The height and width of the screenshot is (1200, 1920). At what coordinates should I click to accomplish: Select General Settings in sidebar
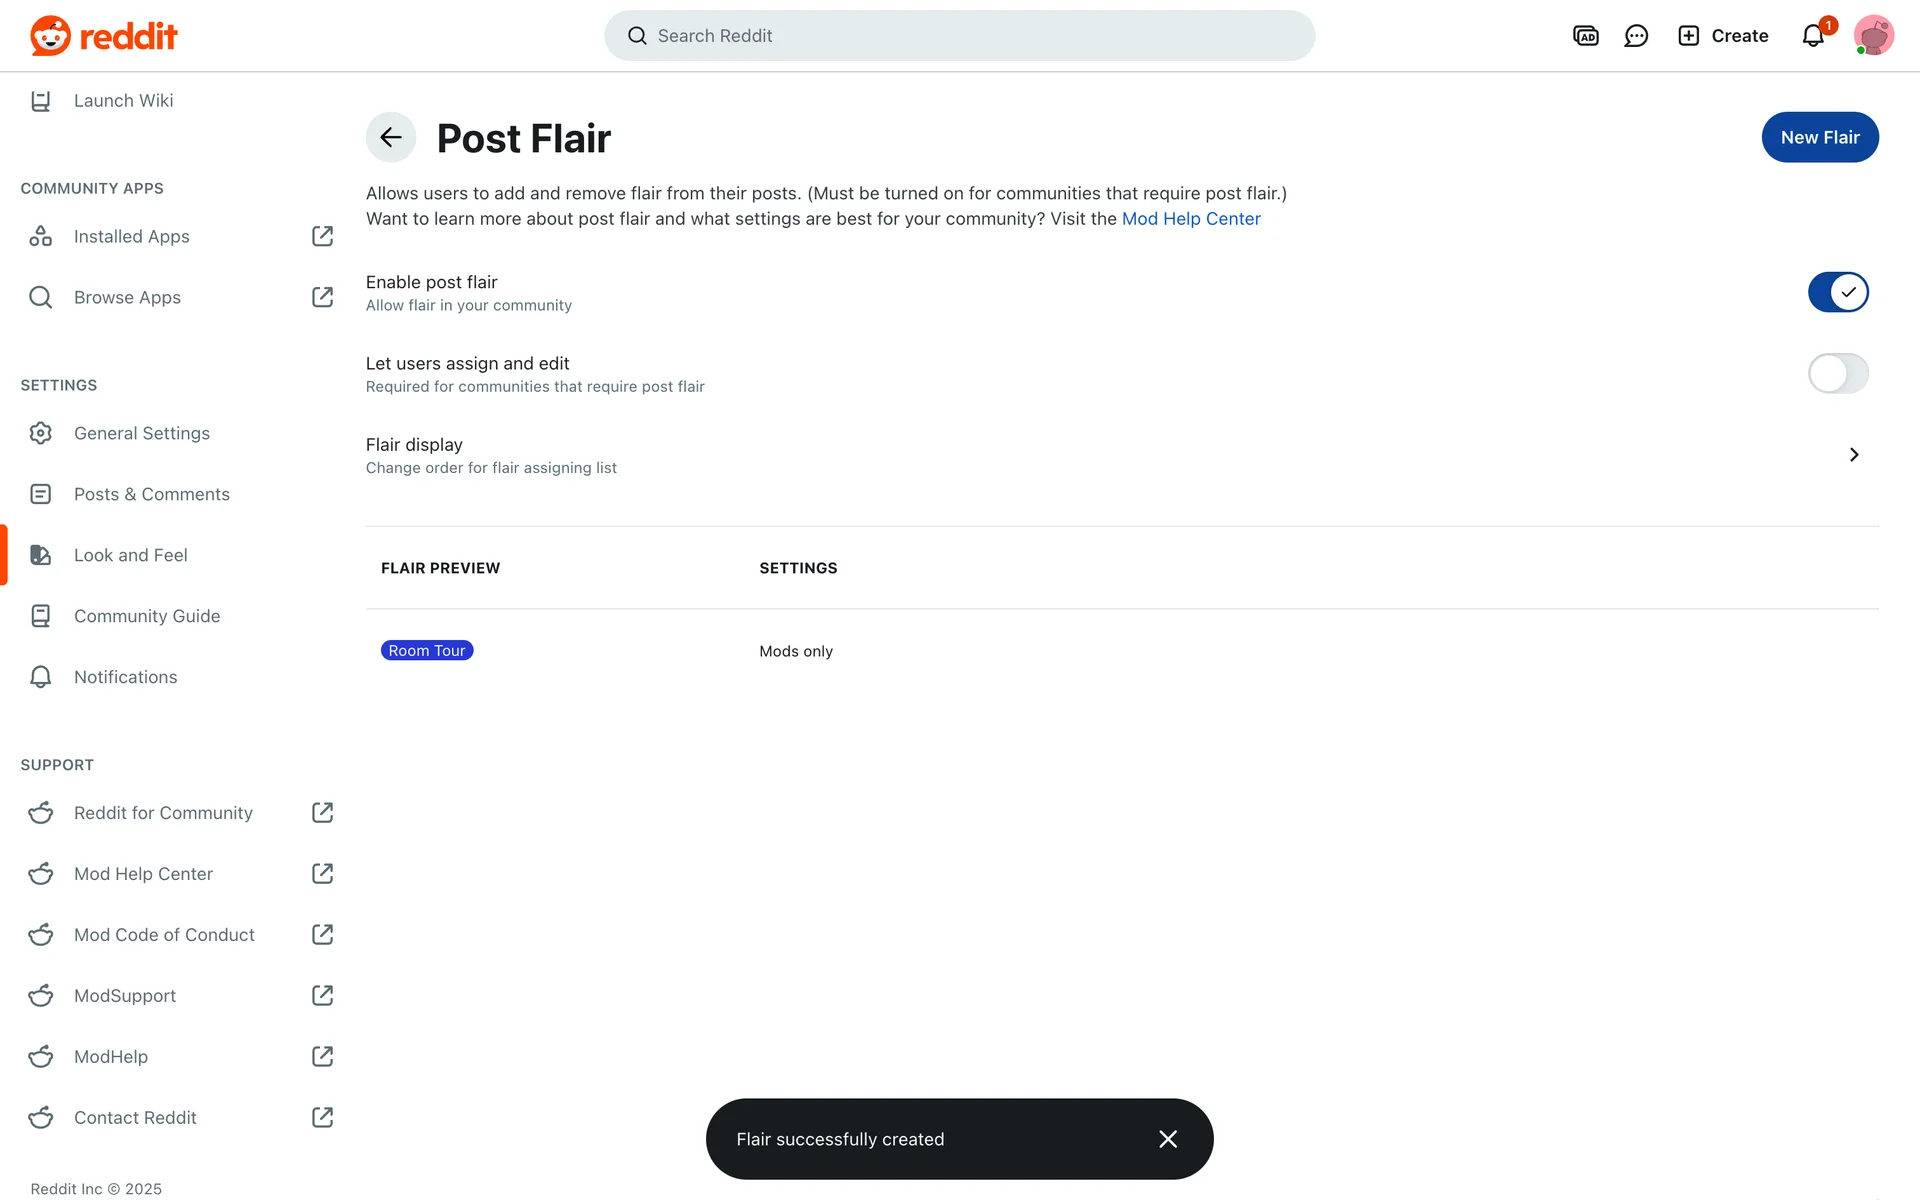point(141,433)
